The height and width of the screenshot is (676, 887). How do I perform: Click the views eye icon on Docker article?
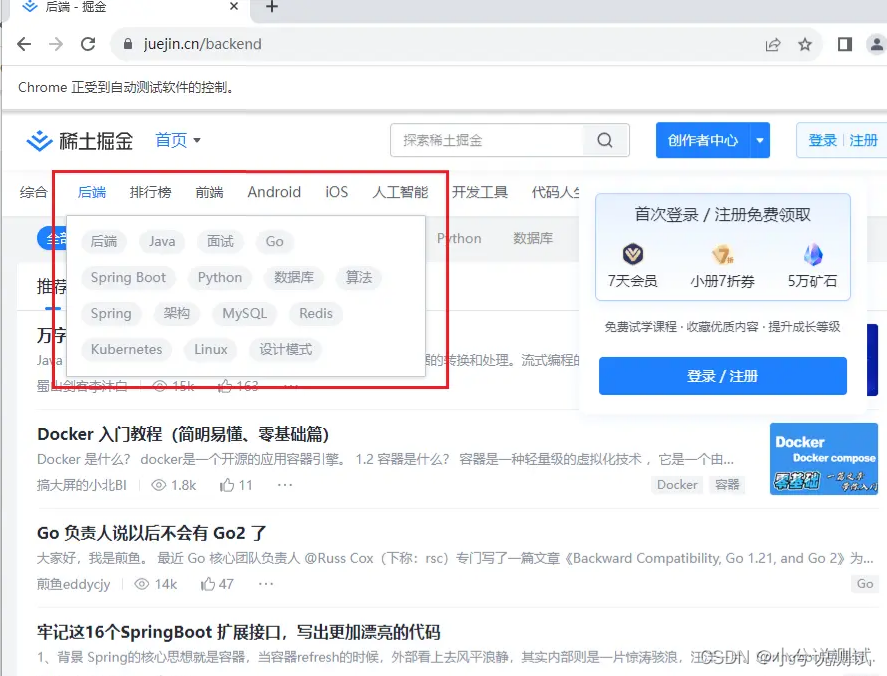click(x=159, y=485)
